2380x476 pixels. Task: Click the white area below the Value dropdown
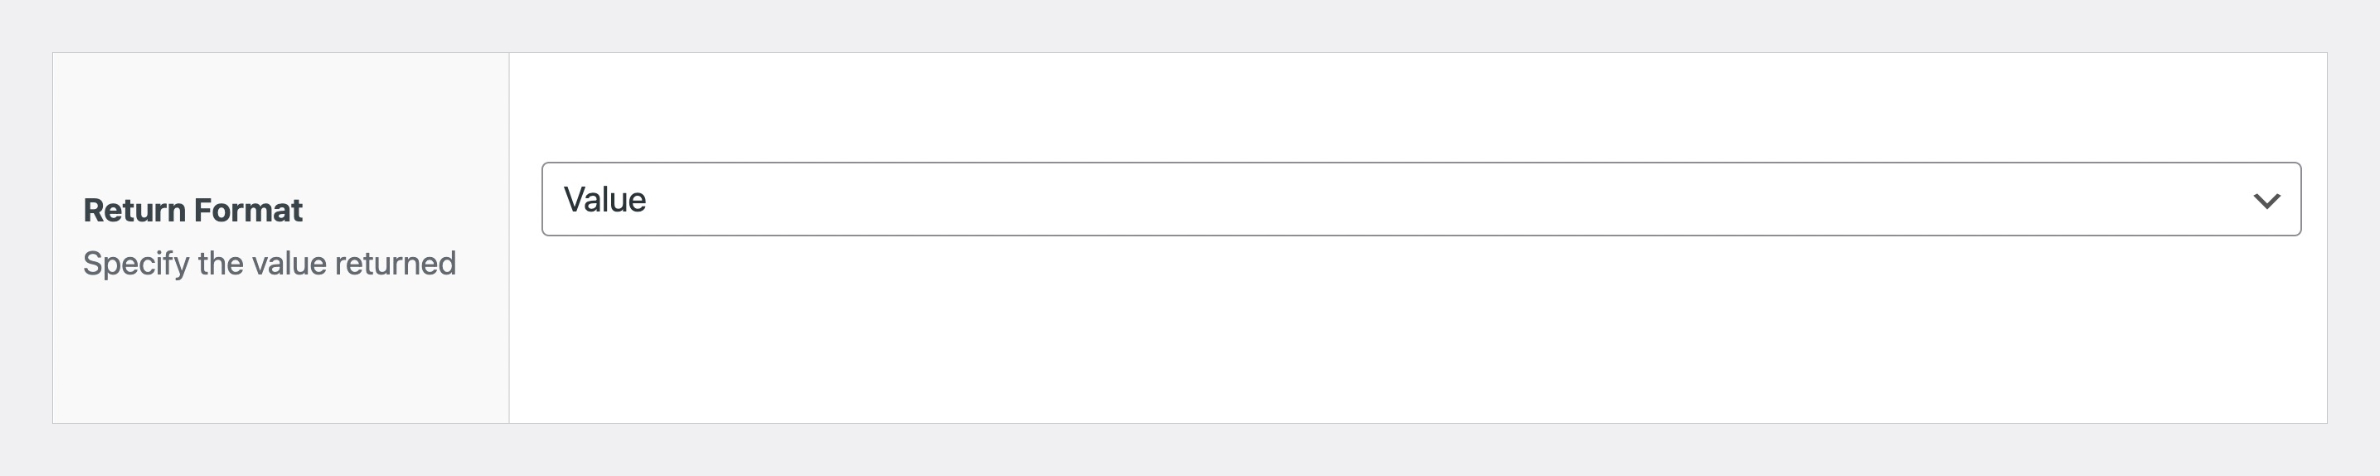[1420, 330]
